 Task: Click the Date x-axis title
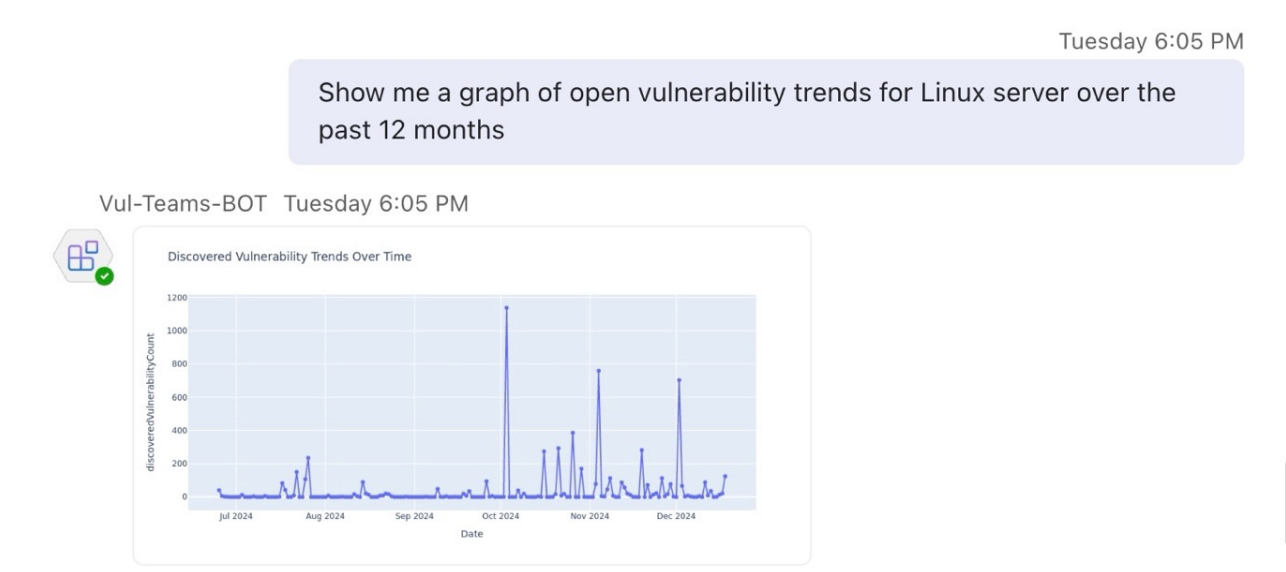tap(471, 534)
